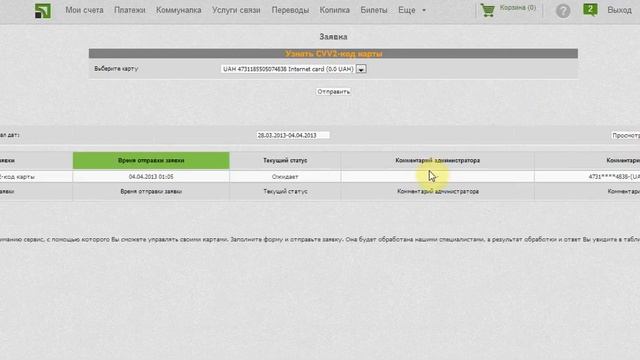Screen dimensions: 640x360
Task: Click the green PrivatBank logo icon
Action: pos(43,11)
